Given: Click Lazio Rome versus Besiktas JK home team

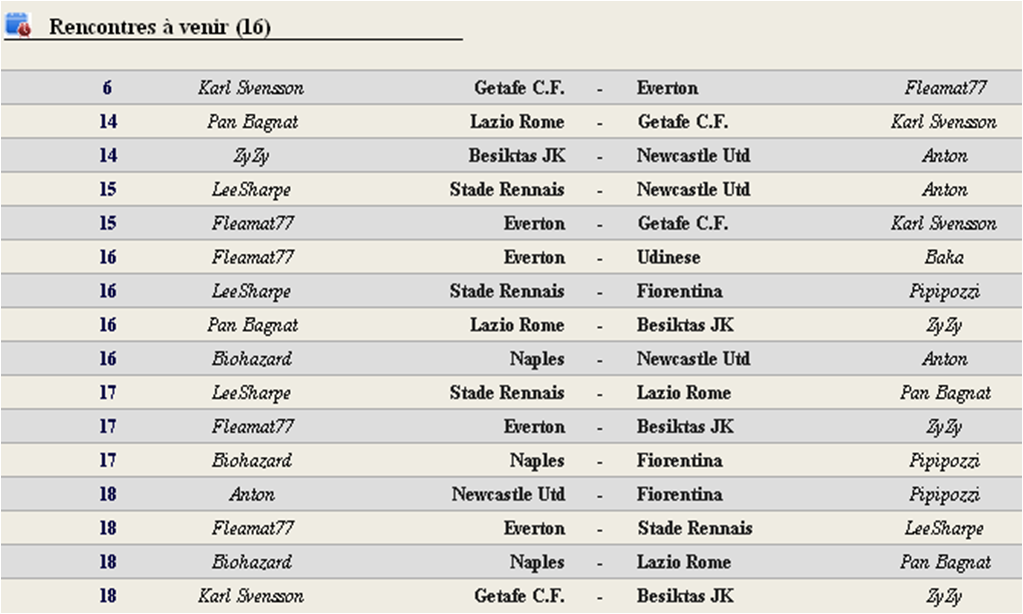Looking at the screenshot, I should [x=517, y=325].
